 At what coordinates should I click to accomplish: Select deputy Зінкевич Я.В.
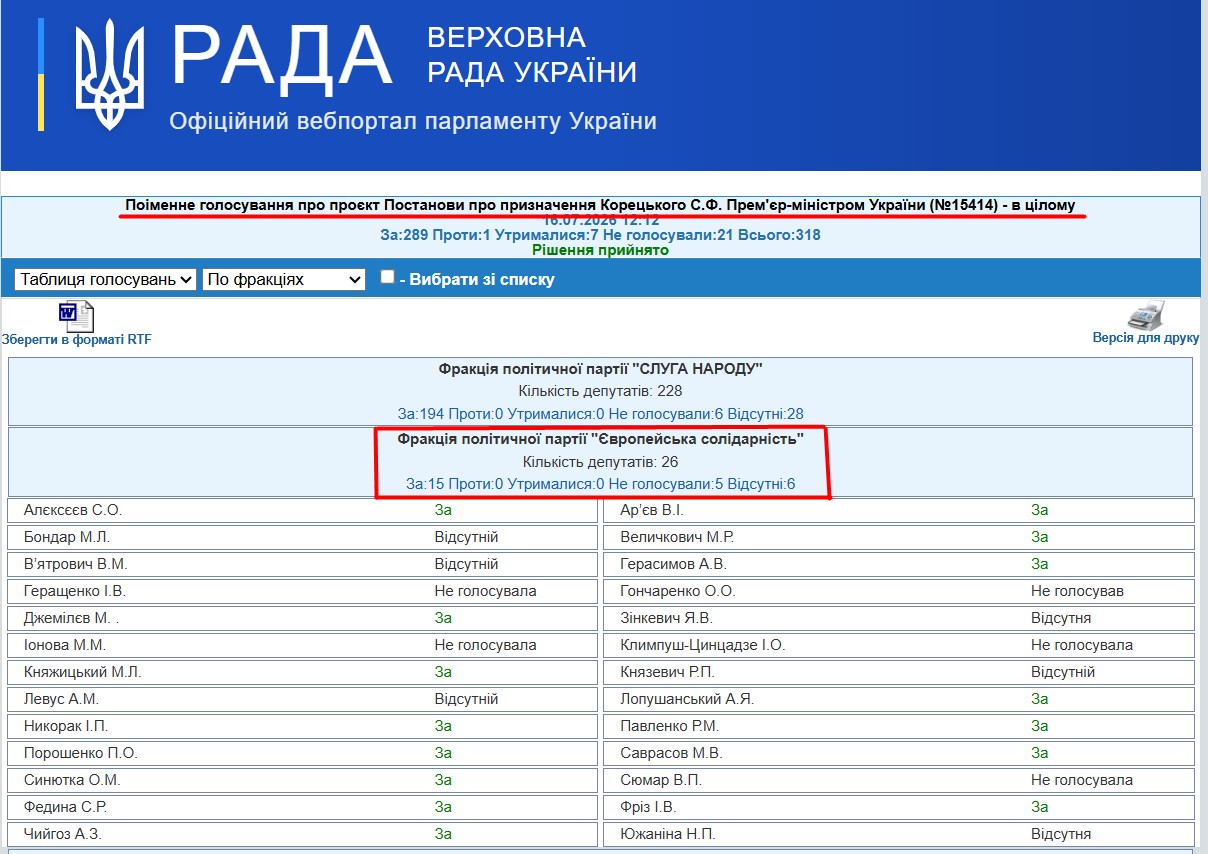(x=666, y=618)
